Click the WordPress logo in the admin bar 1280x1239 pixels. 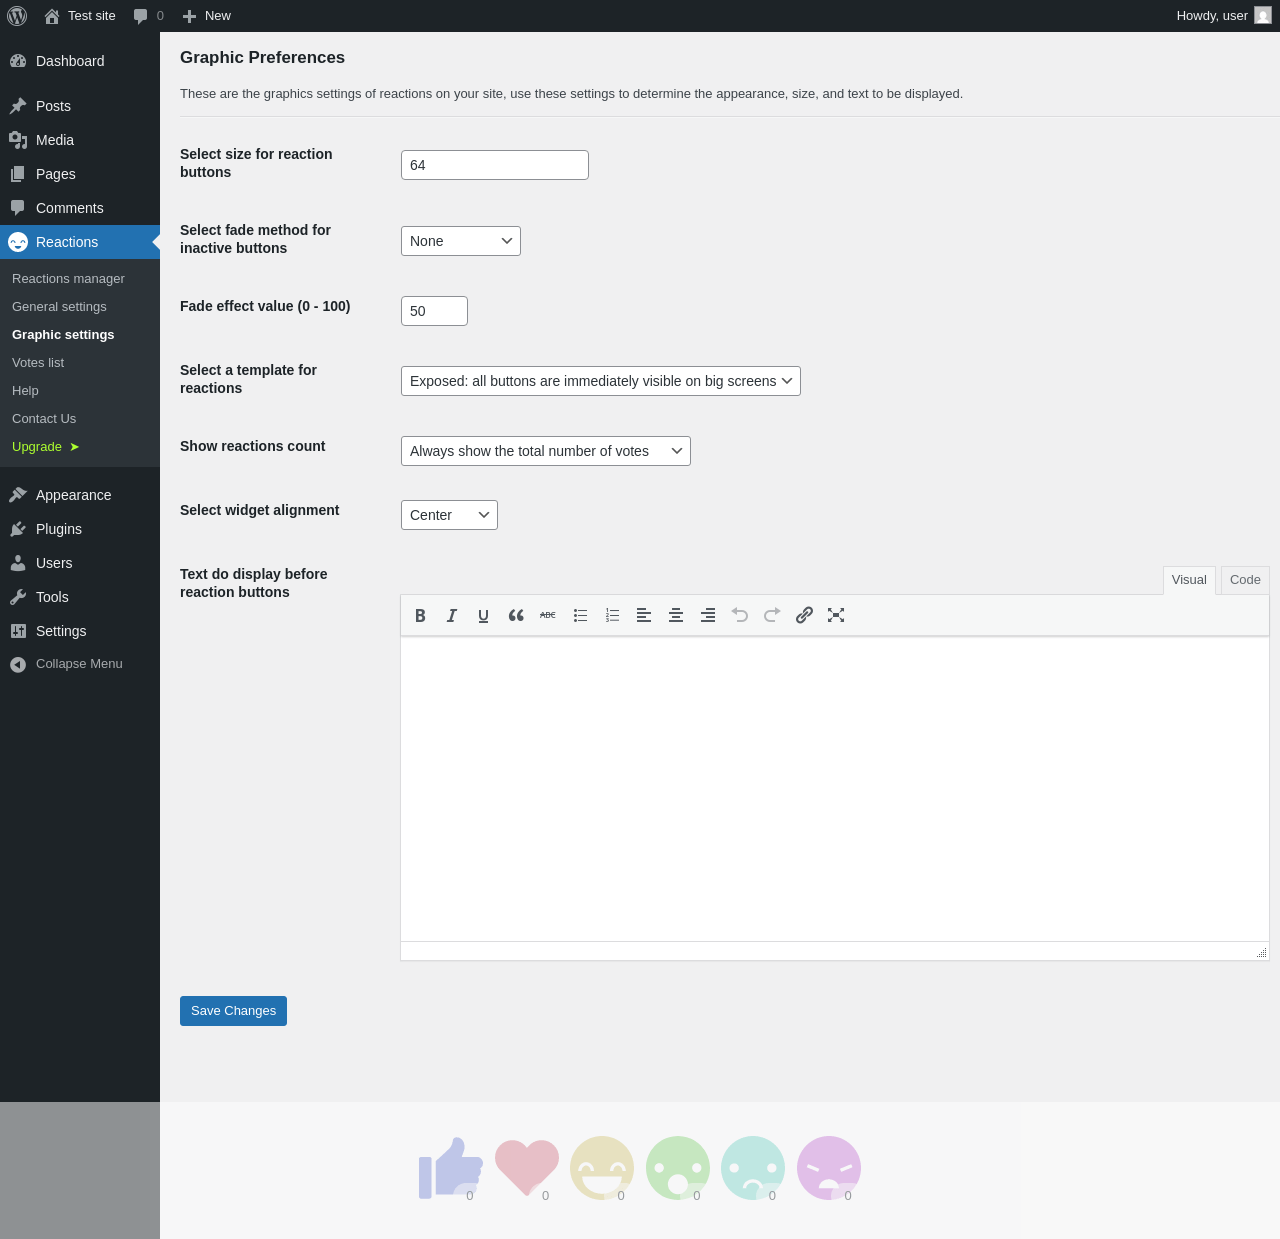click(x=17, y=16)
